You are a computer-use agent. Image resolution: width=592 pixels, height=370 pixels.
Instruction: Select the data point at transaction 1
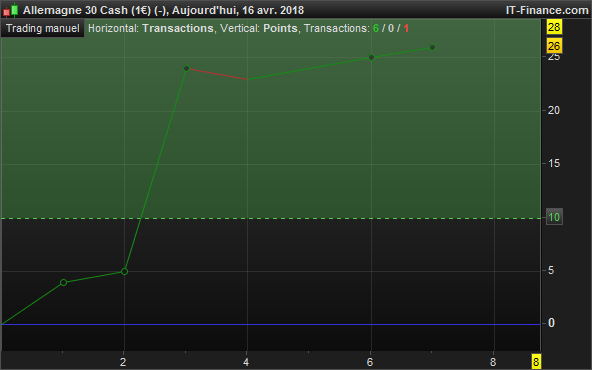click(x=63, y=282)
